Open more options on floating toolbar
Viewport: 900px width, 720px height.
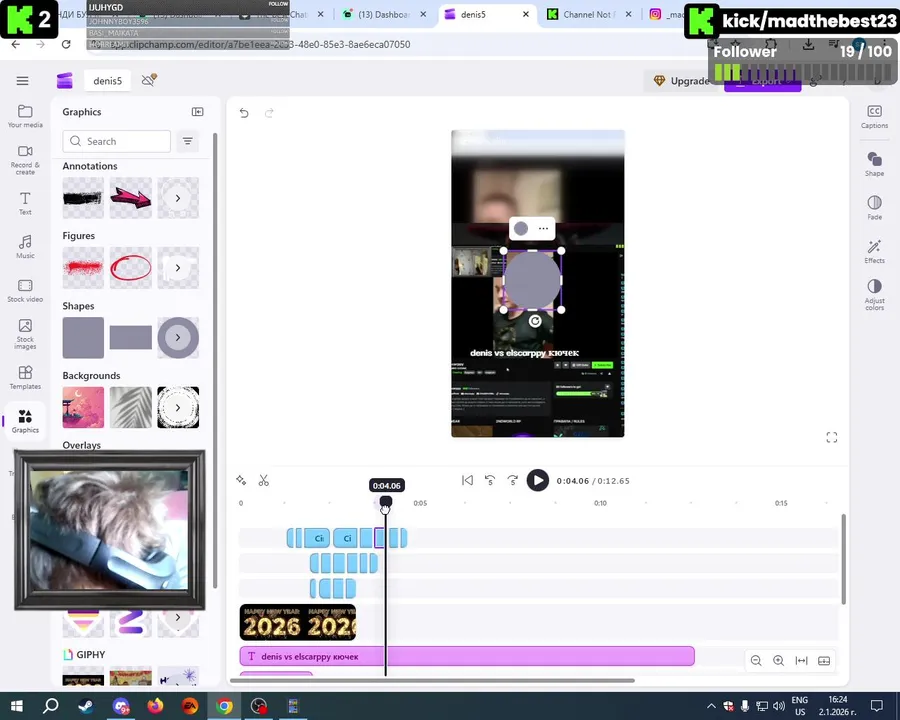coord(543,229)
